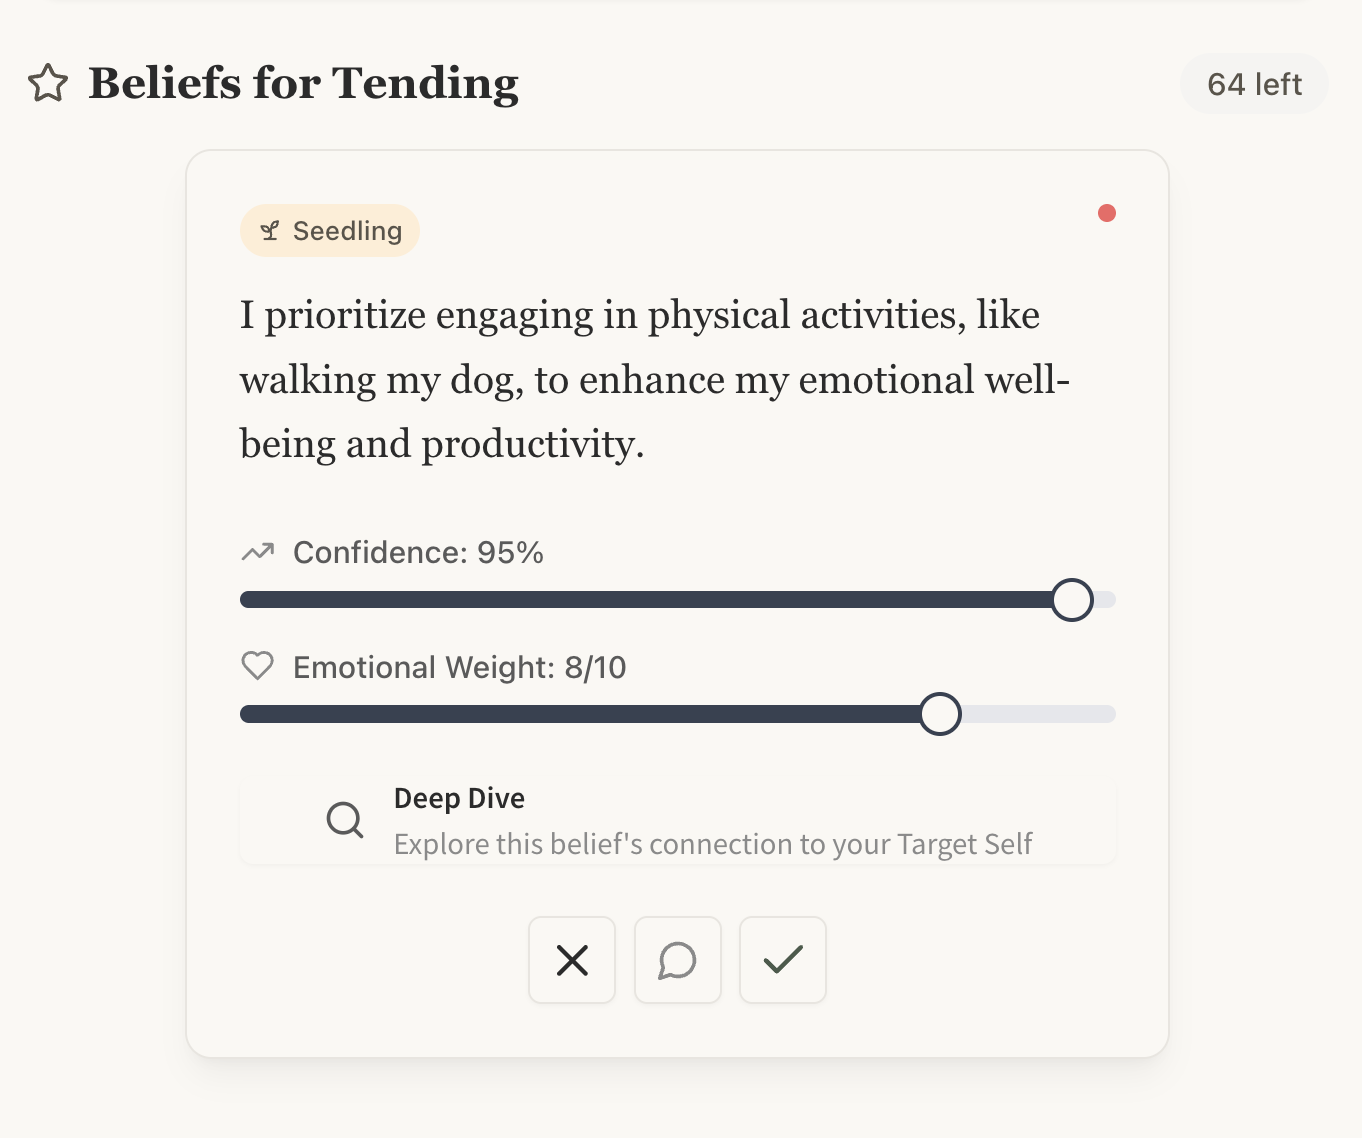Image resolution: width=1362 pixels, height=1138 pixels.
Task: Click the "Beliefs for Tending" heading
Action: click(x=303, y=84)
